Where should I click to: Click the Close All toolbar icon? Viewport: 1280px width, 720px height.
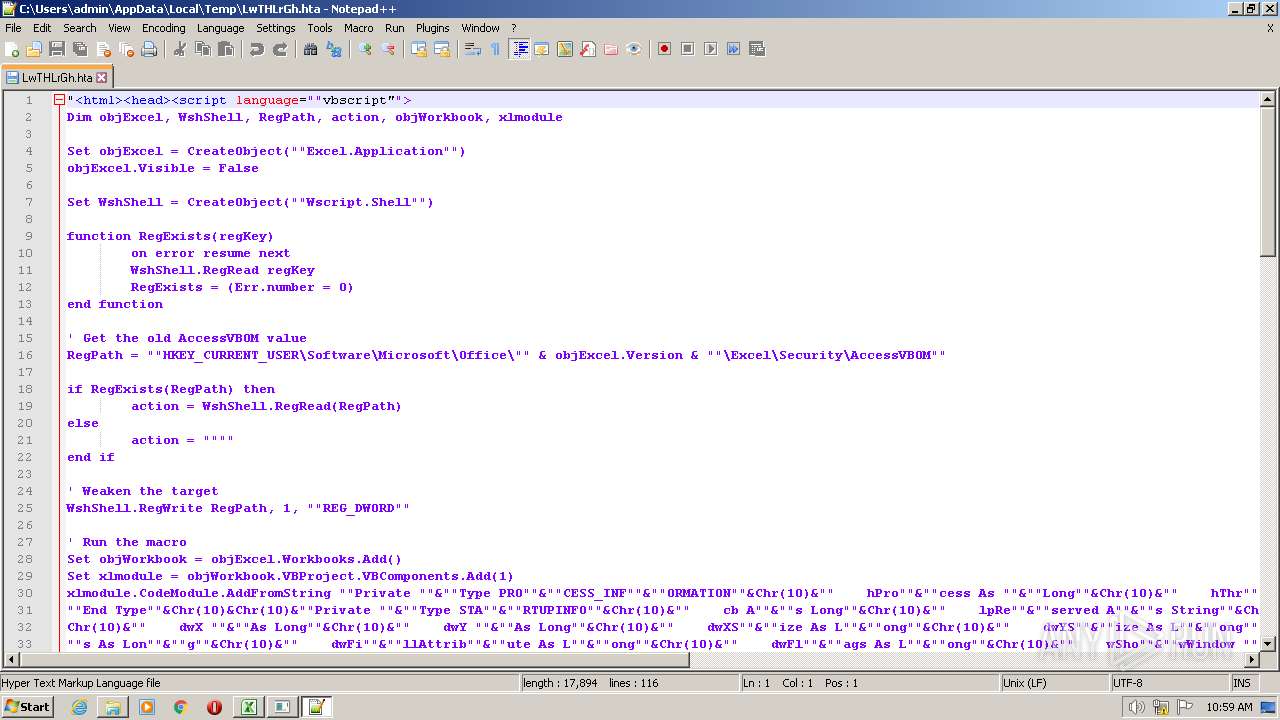coord(126,49)
